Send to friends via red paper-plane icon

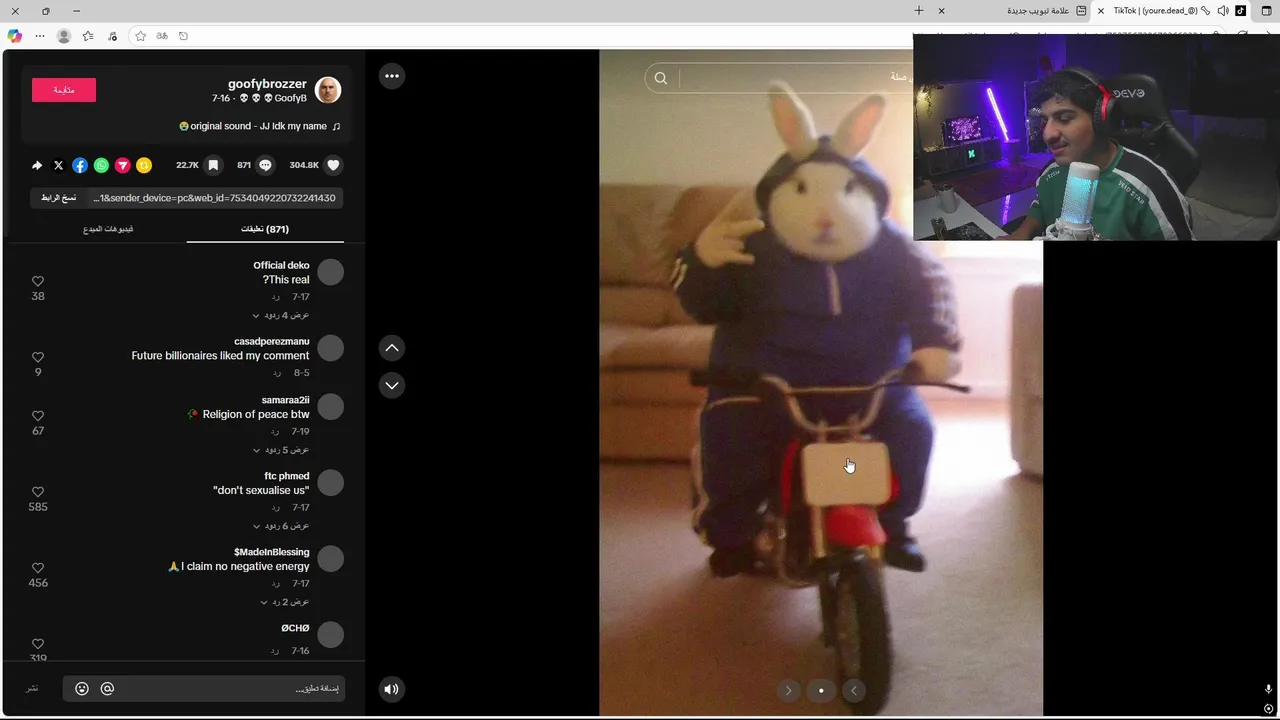point(123,165)
